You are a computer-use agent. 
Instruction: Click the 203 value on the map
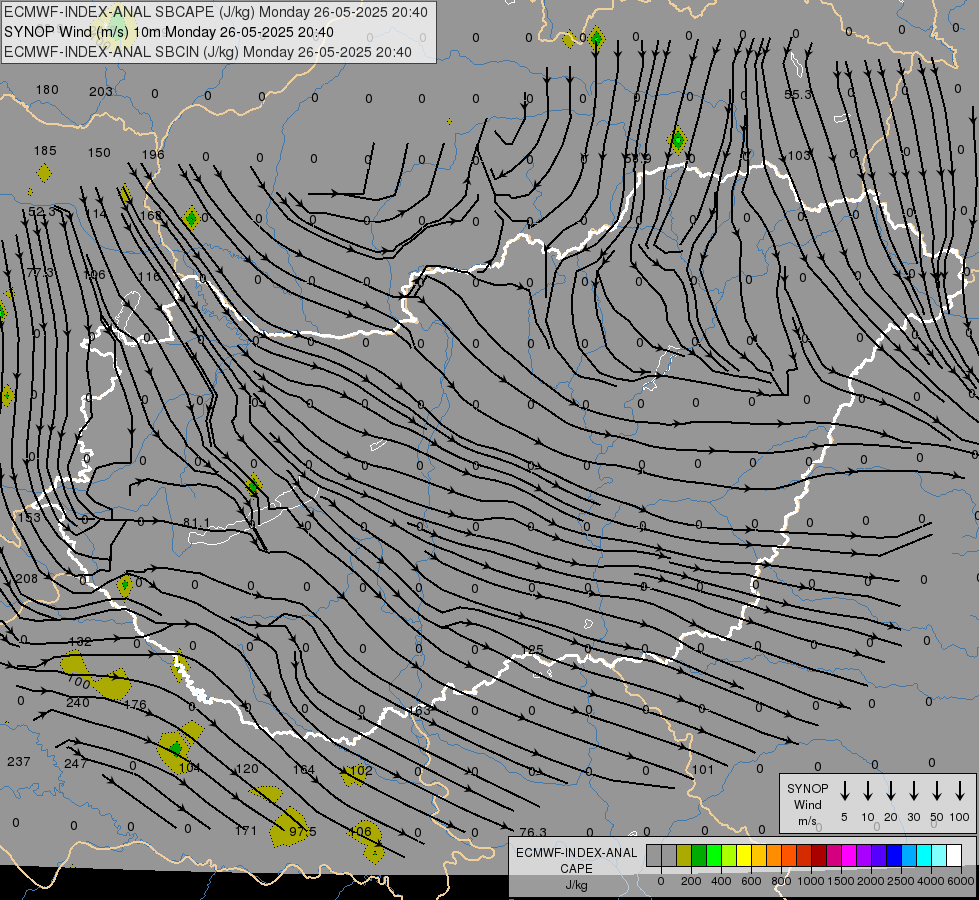pos(101,92)
